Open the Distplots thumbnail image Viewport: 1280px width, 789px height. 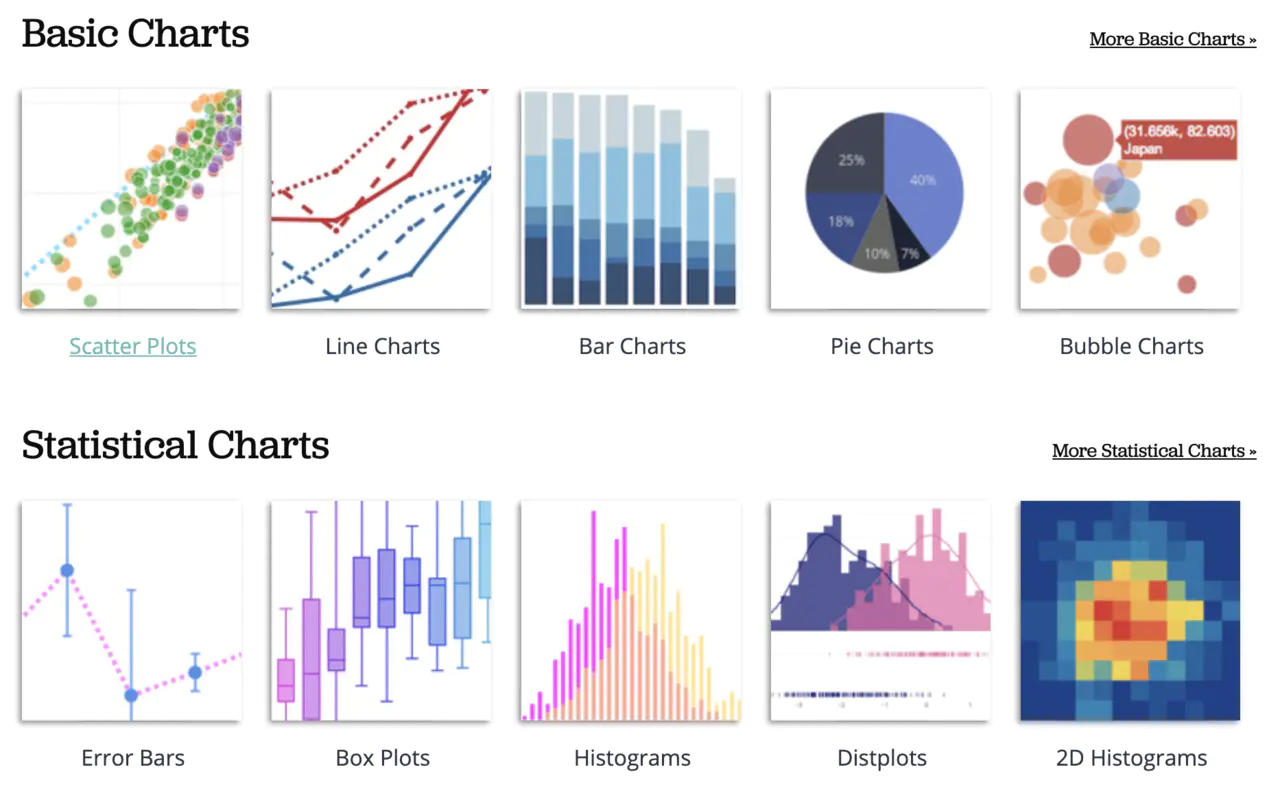pos(881,611)
